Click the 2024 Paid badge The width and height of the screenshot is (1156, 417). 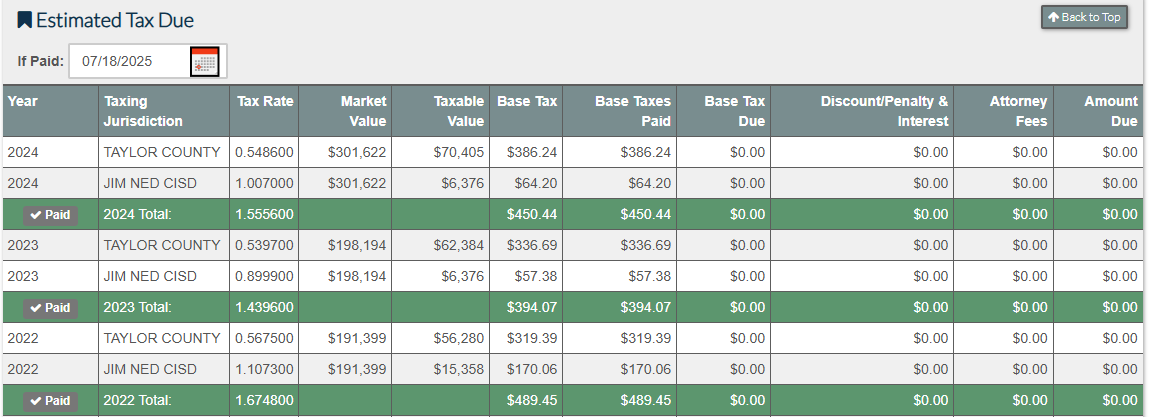[50, 215]
